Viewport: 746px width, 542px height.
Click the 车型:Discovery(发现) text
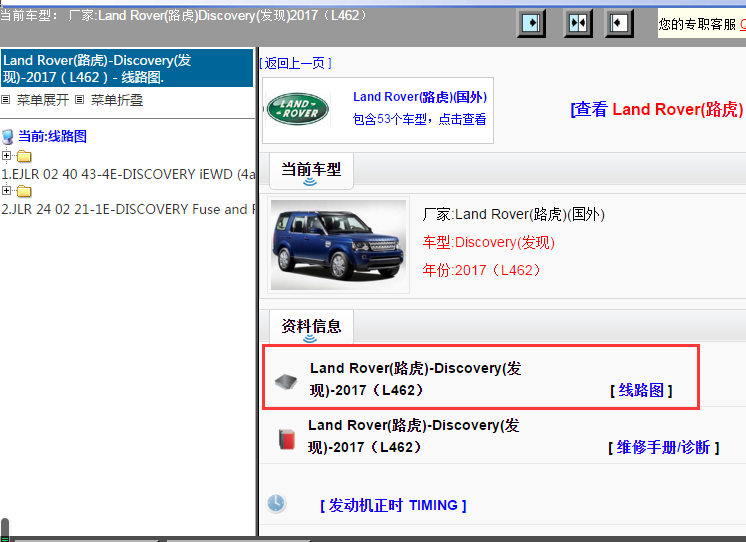tap(489, 242)
